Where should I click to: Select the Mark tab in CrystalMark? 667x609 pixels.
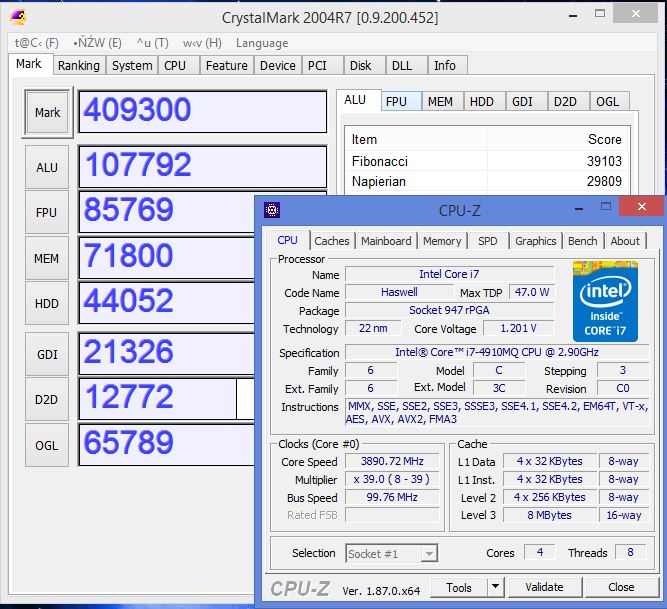pos(29,64)
